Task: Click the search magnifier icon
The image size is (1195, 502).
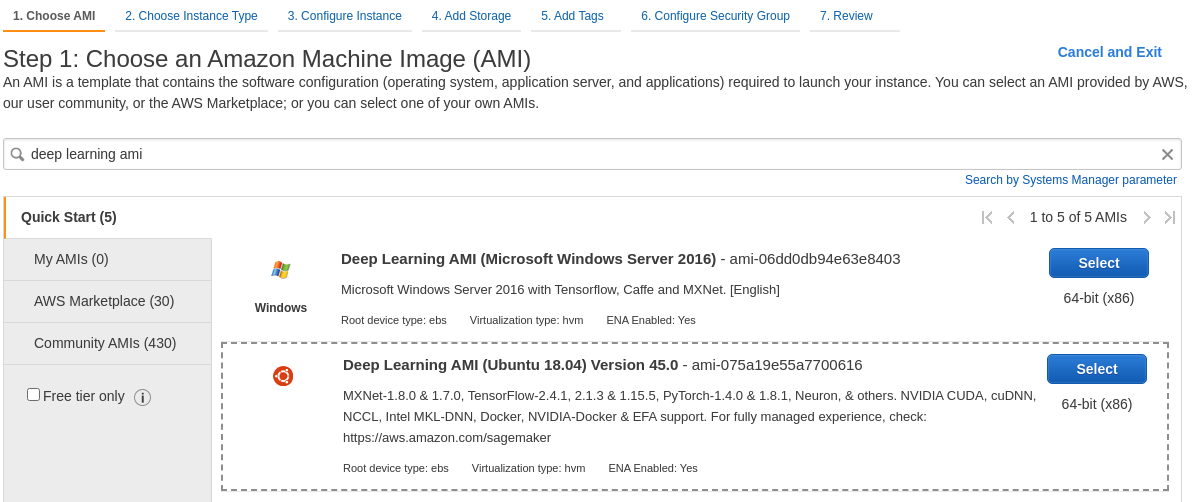Action: [x=17, y=155]
